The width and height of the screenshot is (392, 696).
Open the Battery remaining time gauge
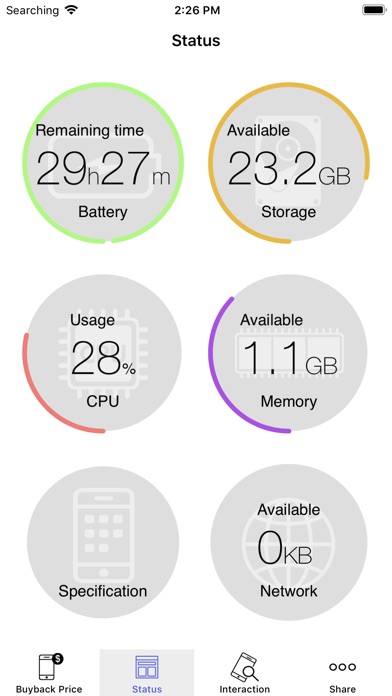(x=103, y=163)
